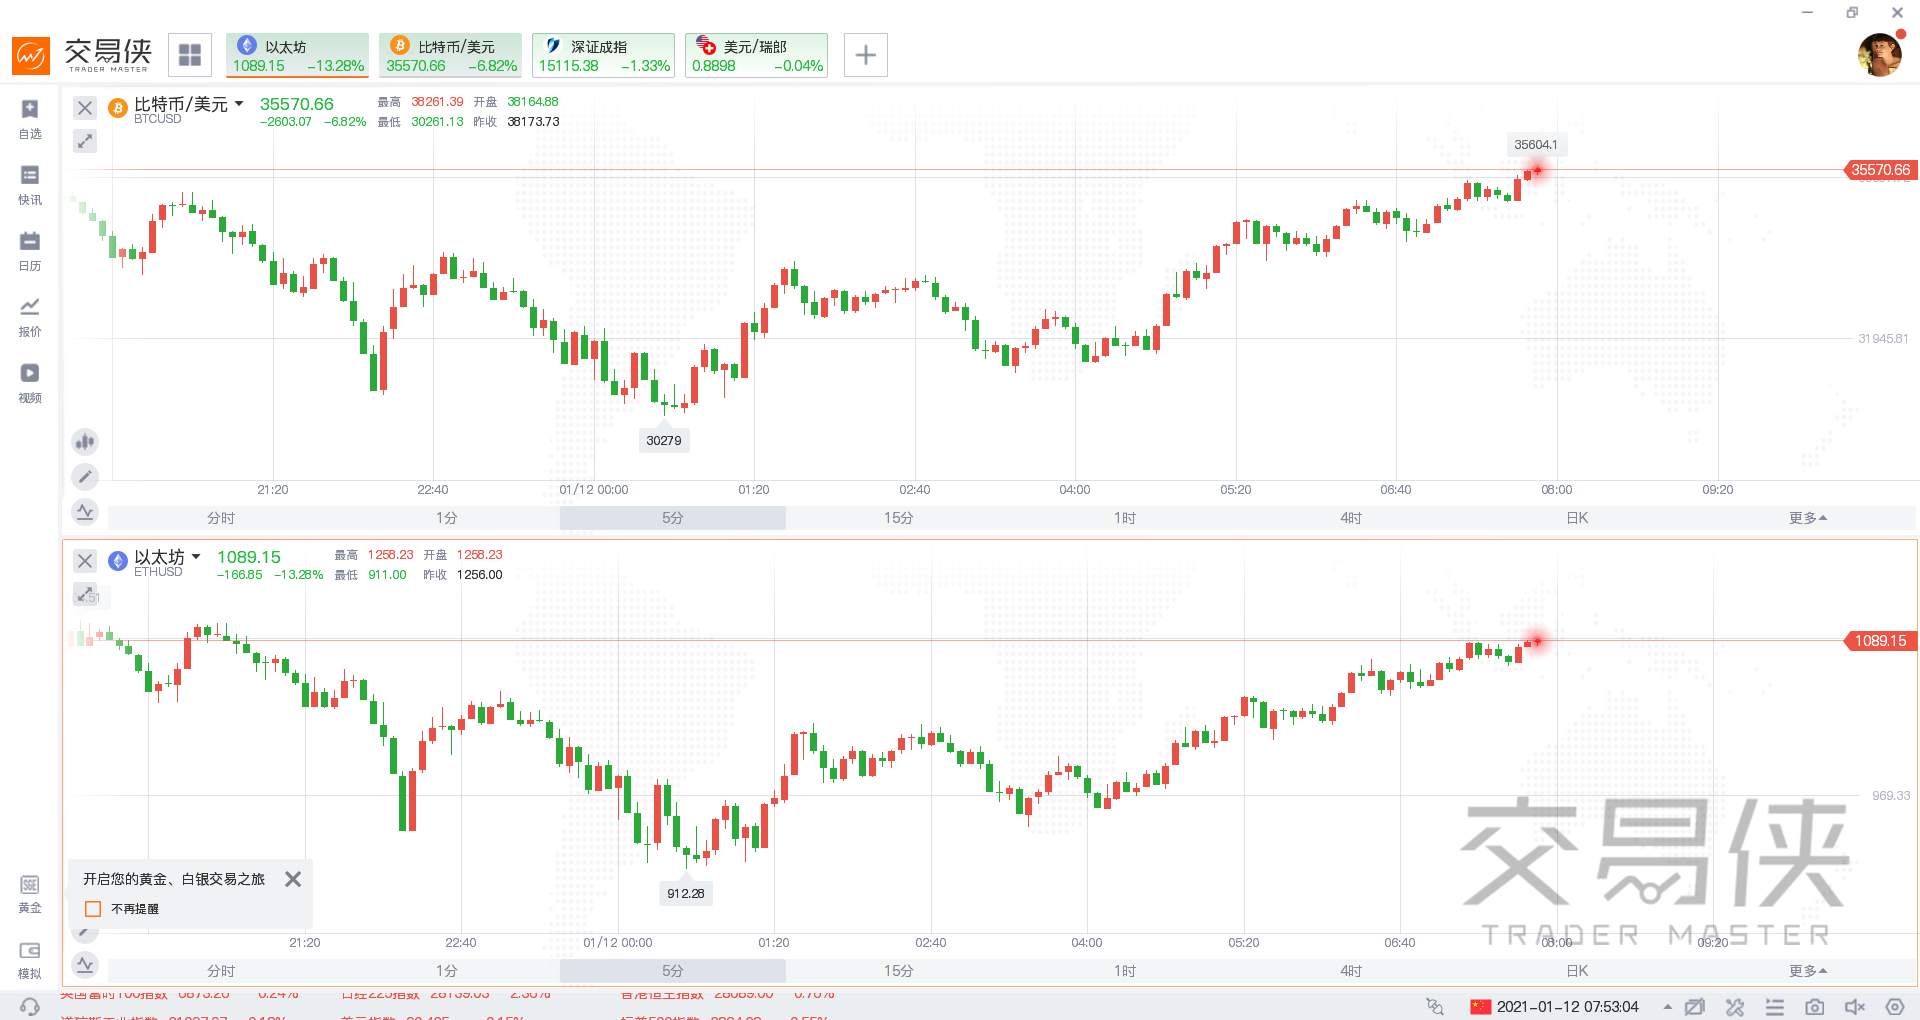This screenshot has width=1920, height=1020.
Task: Open the 自选 watchlist sidebar icon
Action: (30, 118)
